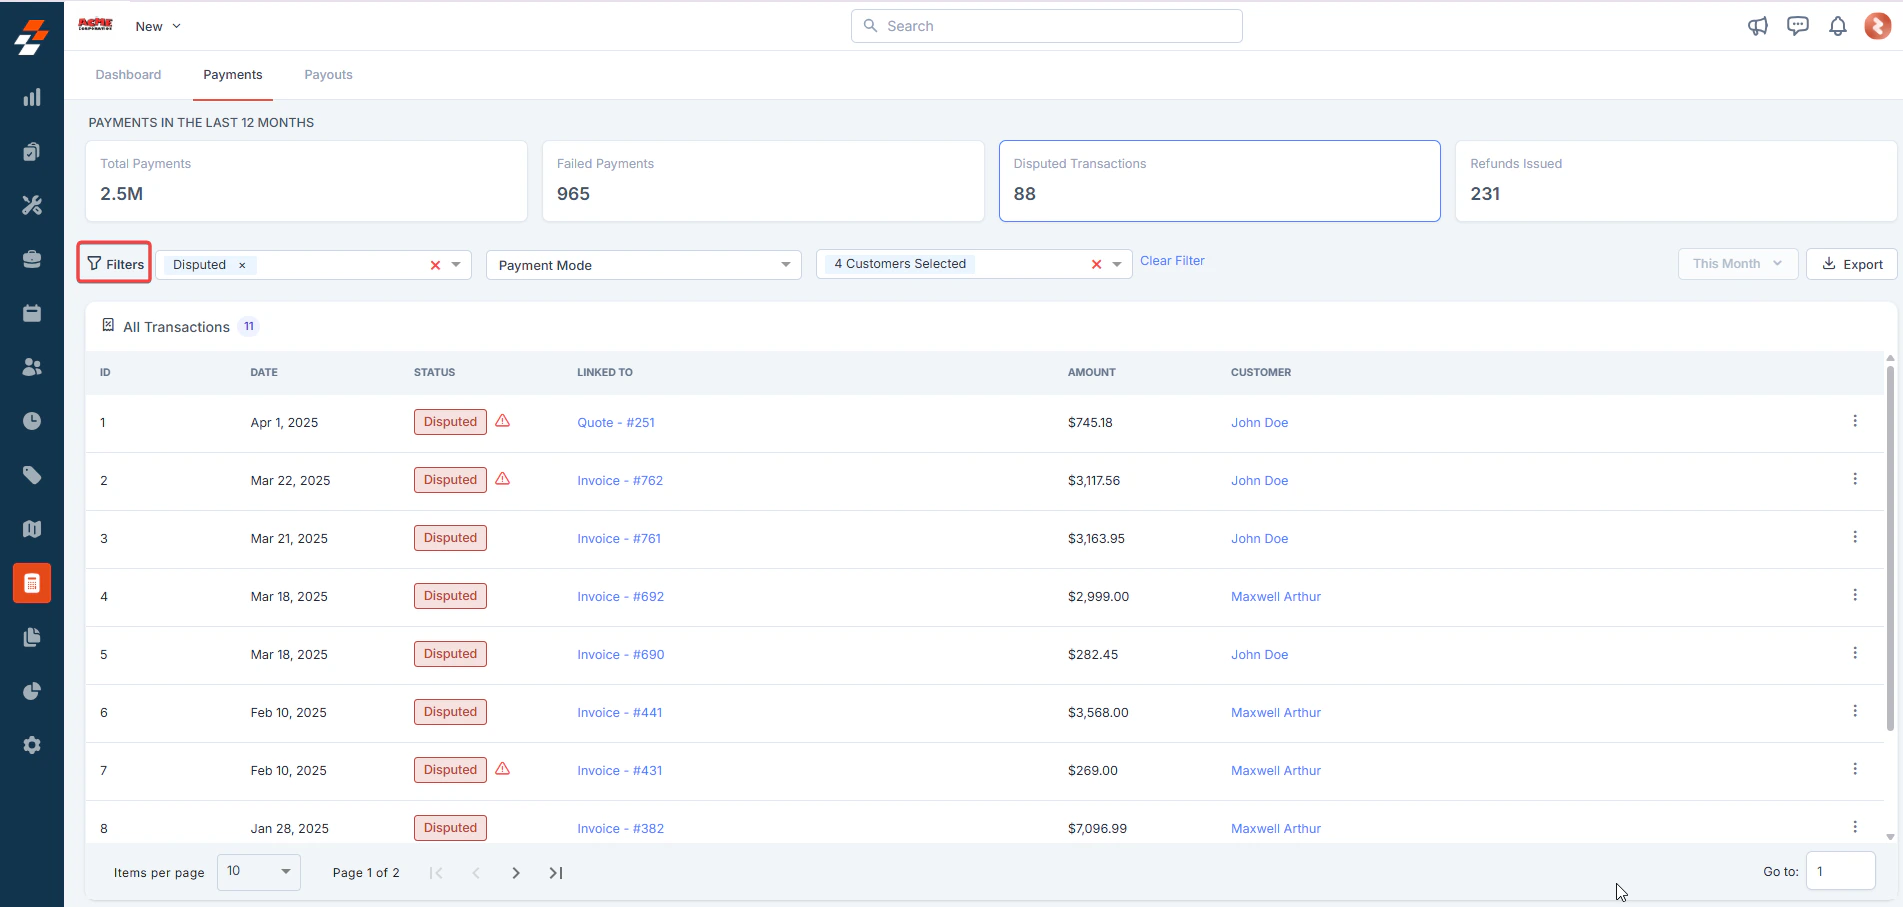Open the settings gear sidebar icon
This screenshot has width=1903, height=907.
pyautogui.click(x=32, y=745)
